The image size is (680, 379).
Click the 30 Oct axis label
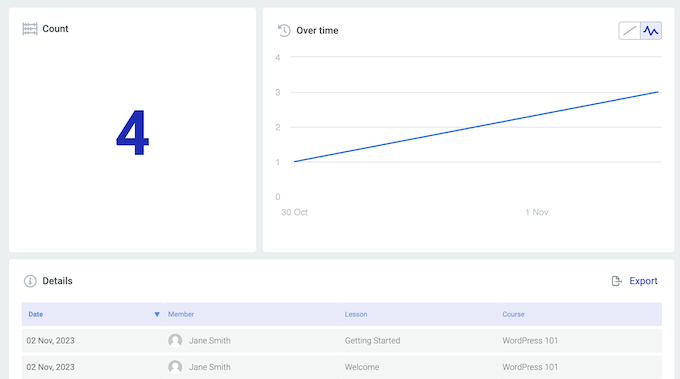pyautogui.click(x=294, y=212)
